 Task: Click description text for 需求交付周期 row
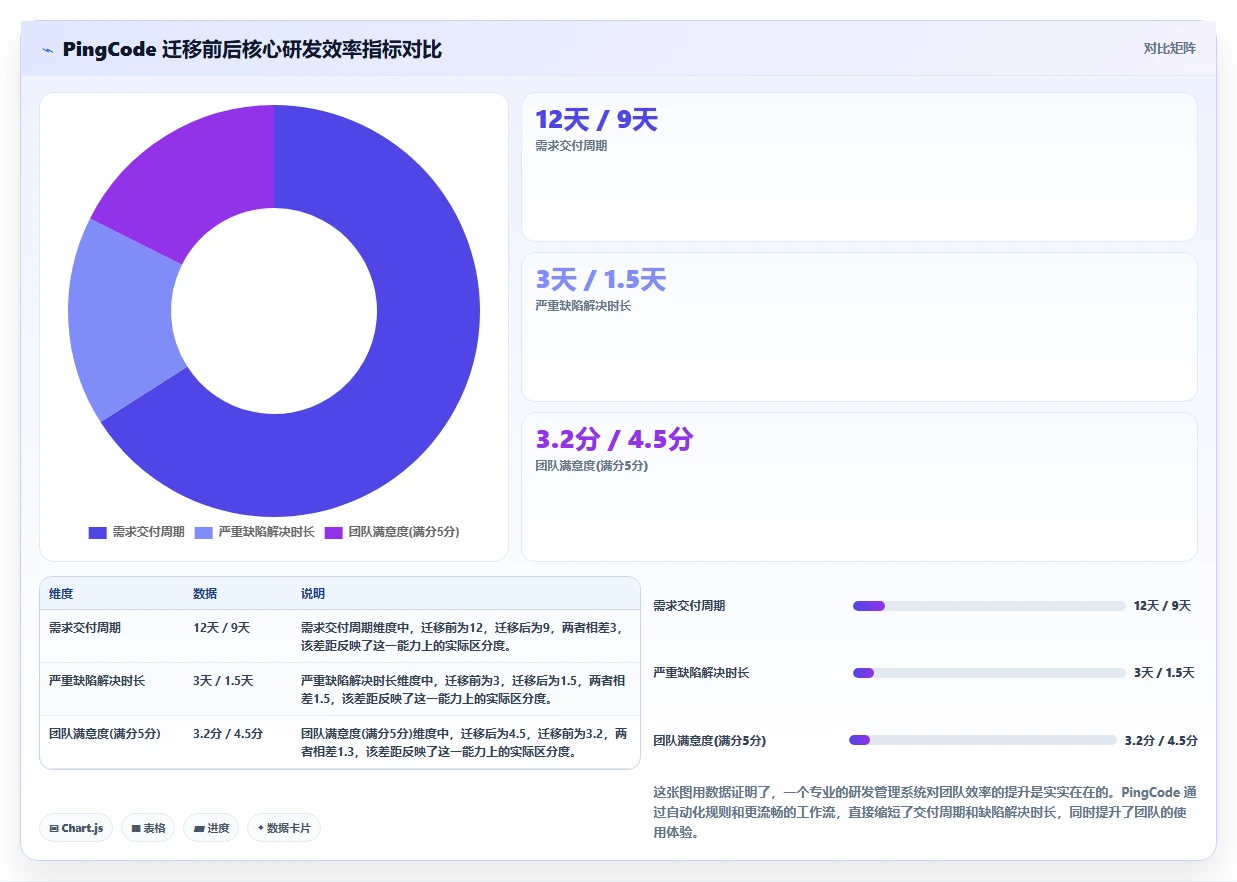coord(464,637)
